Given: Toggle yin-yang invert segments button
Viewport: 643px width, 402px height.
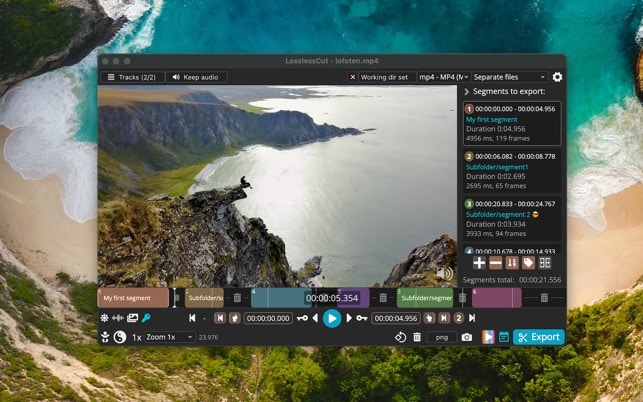Looking at the screenshot, I should point(119,337).
